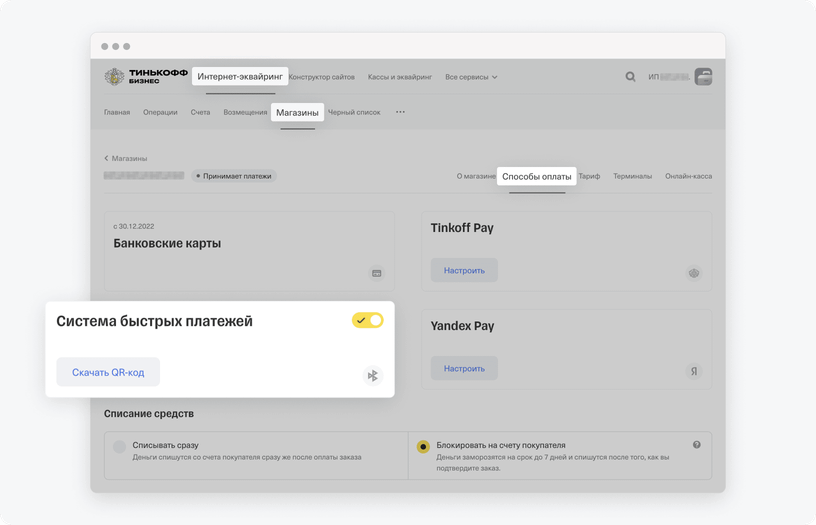Click Настроить for Yandex Pay
The image size is (816, 525).
coord(464,368)
